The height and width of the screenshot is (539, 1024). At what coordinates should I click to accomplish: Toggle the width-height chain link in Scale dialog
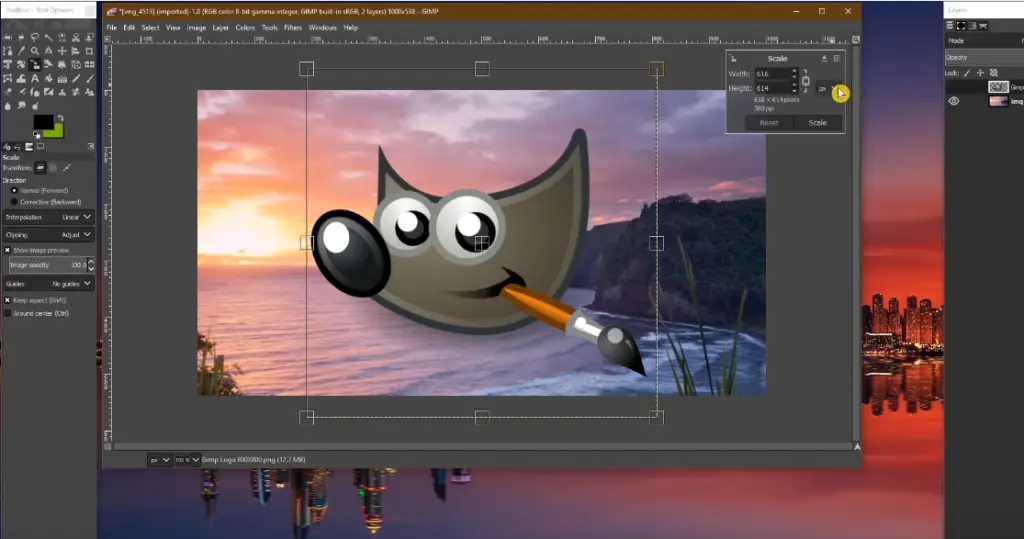pos(806,81)
